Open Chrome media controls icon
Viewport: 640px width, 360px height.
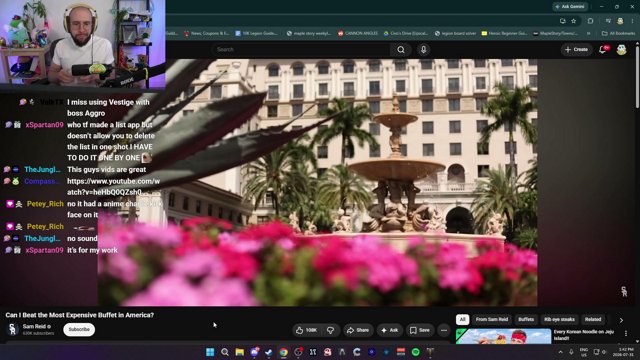pos(608,21)
